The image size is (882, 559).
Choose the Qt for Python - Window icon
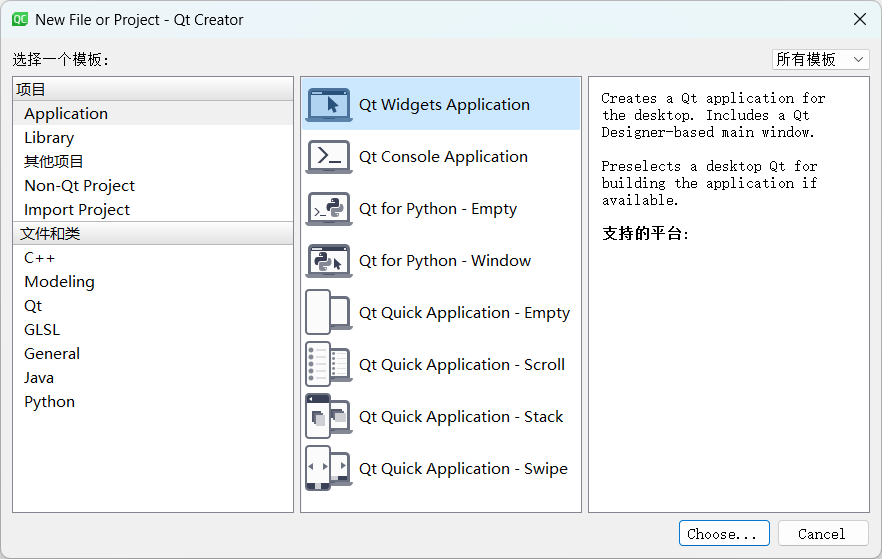coord(328,261)
